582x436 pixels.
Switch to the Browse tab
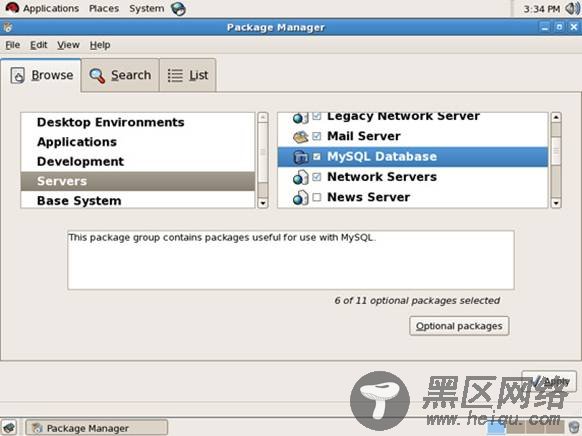tap(41, 75)
